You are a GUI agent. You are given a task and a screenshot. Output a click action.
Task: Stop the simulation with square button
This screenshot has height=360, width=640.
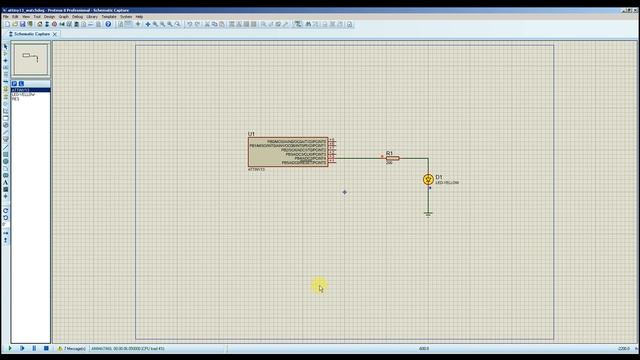click(46, 349)
